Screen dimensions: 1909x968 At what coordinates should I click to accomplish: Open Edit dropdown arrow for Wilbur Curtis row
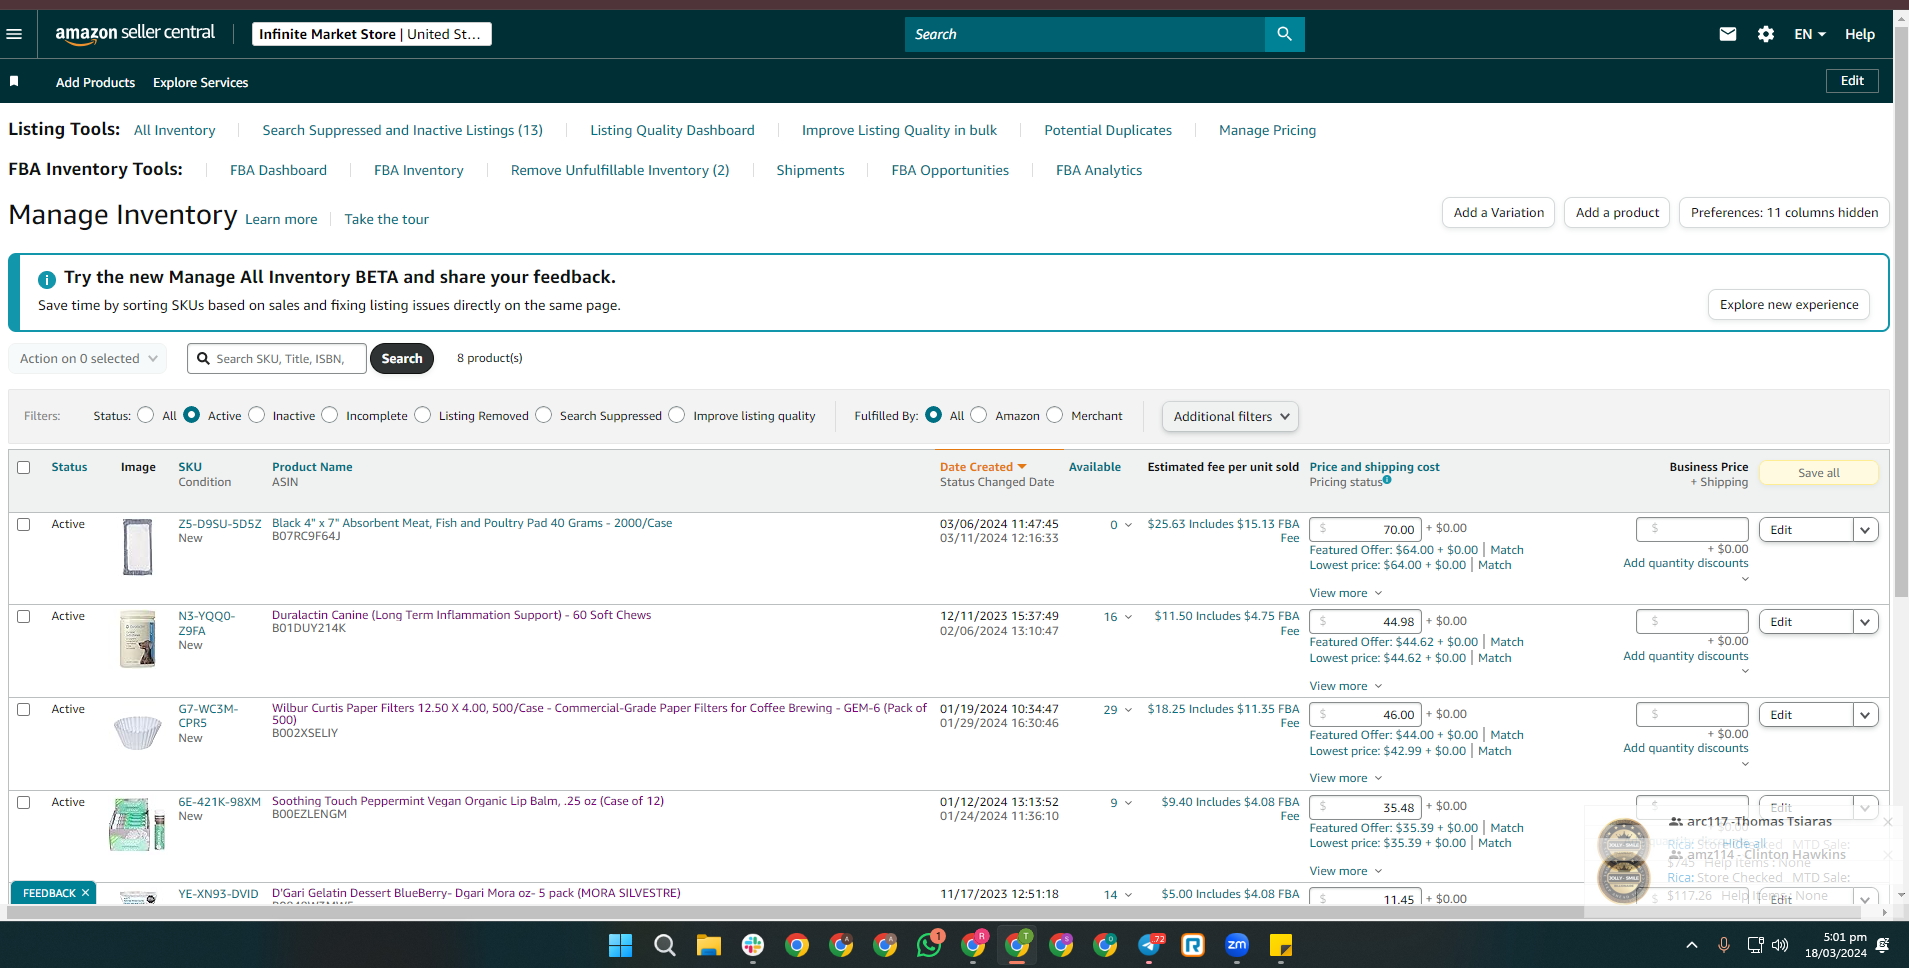[1866, 715]
